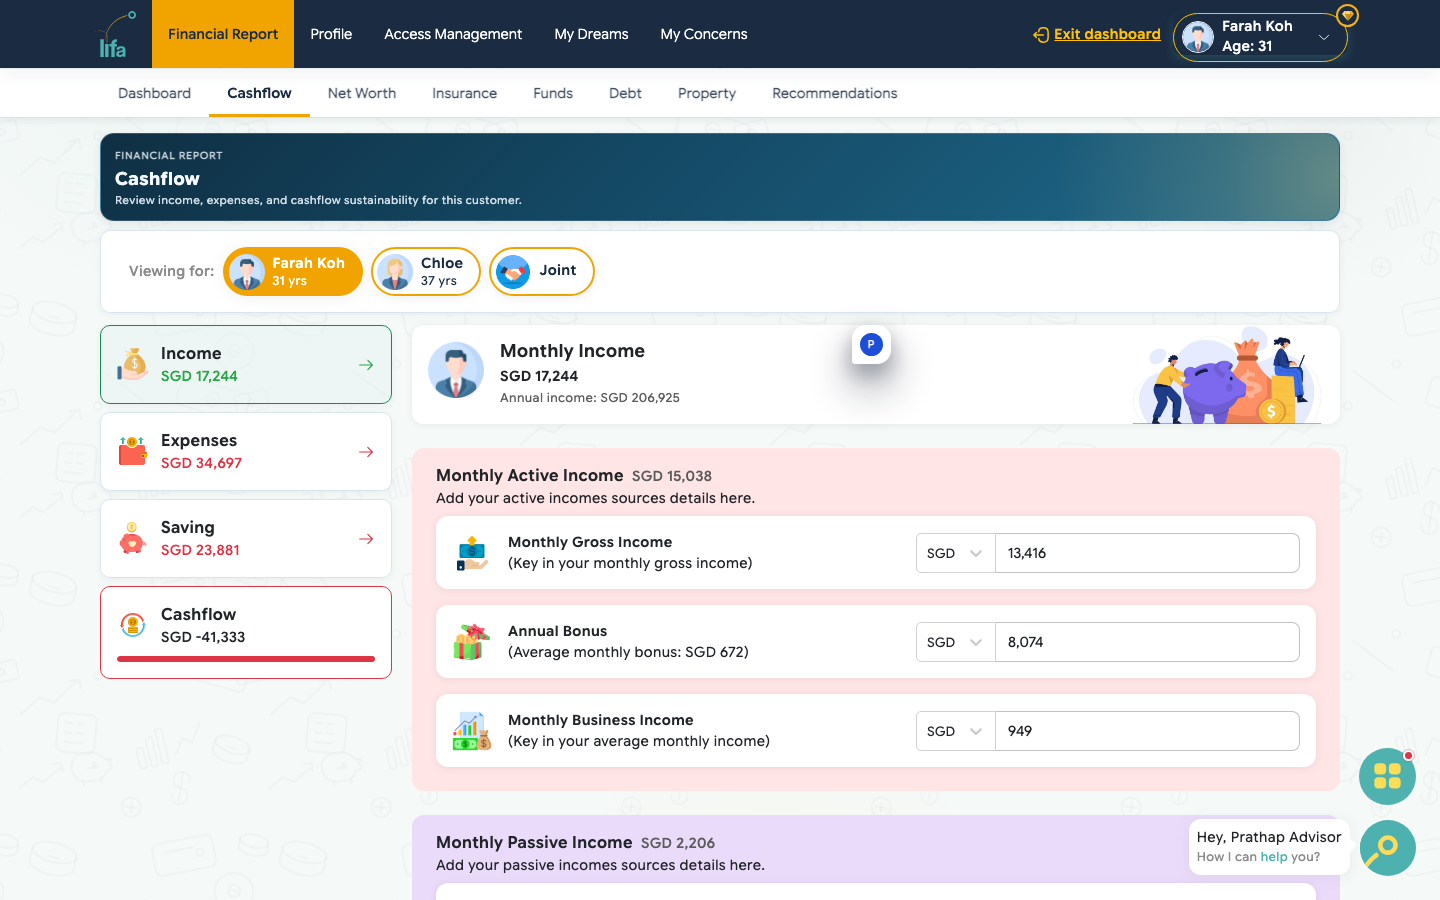Image resolution: width=1440 pixels, height=900 pixels.
Task: Switch to the Property tab
Action: tap(707, 93)
